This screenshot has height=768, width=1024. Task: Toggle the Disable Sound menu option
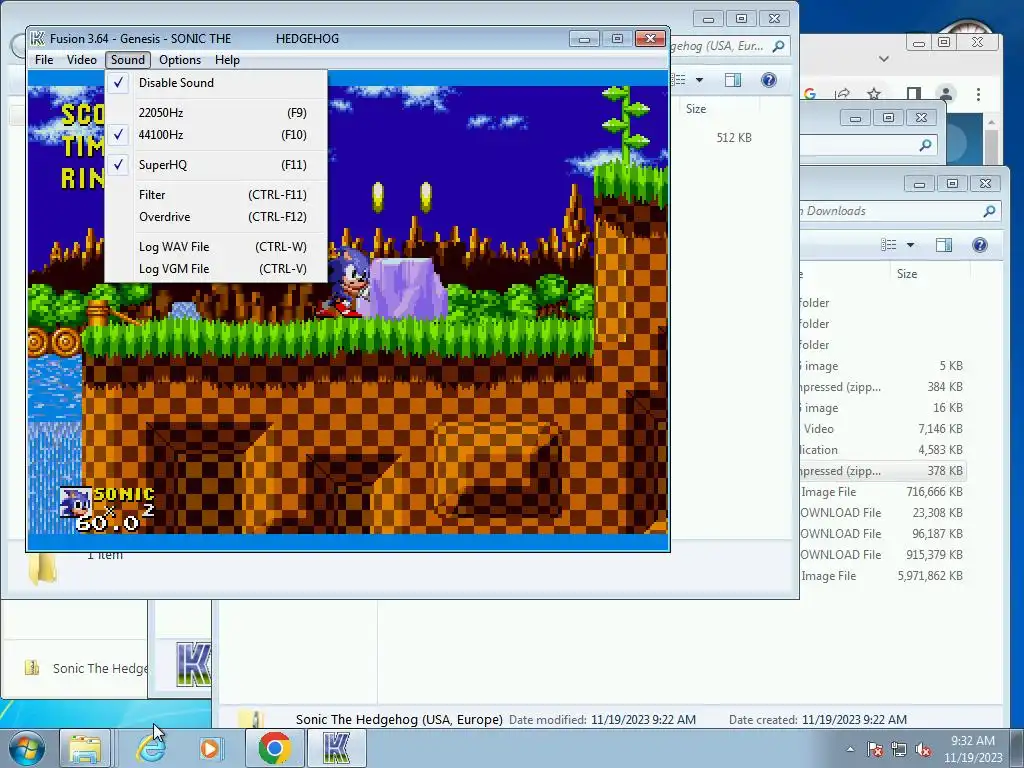click(216, 83)
